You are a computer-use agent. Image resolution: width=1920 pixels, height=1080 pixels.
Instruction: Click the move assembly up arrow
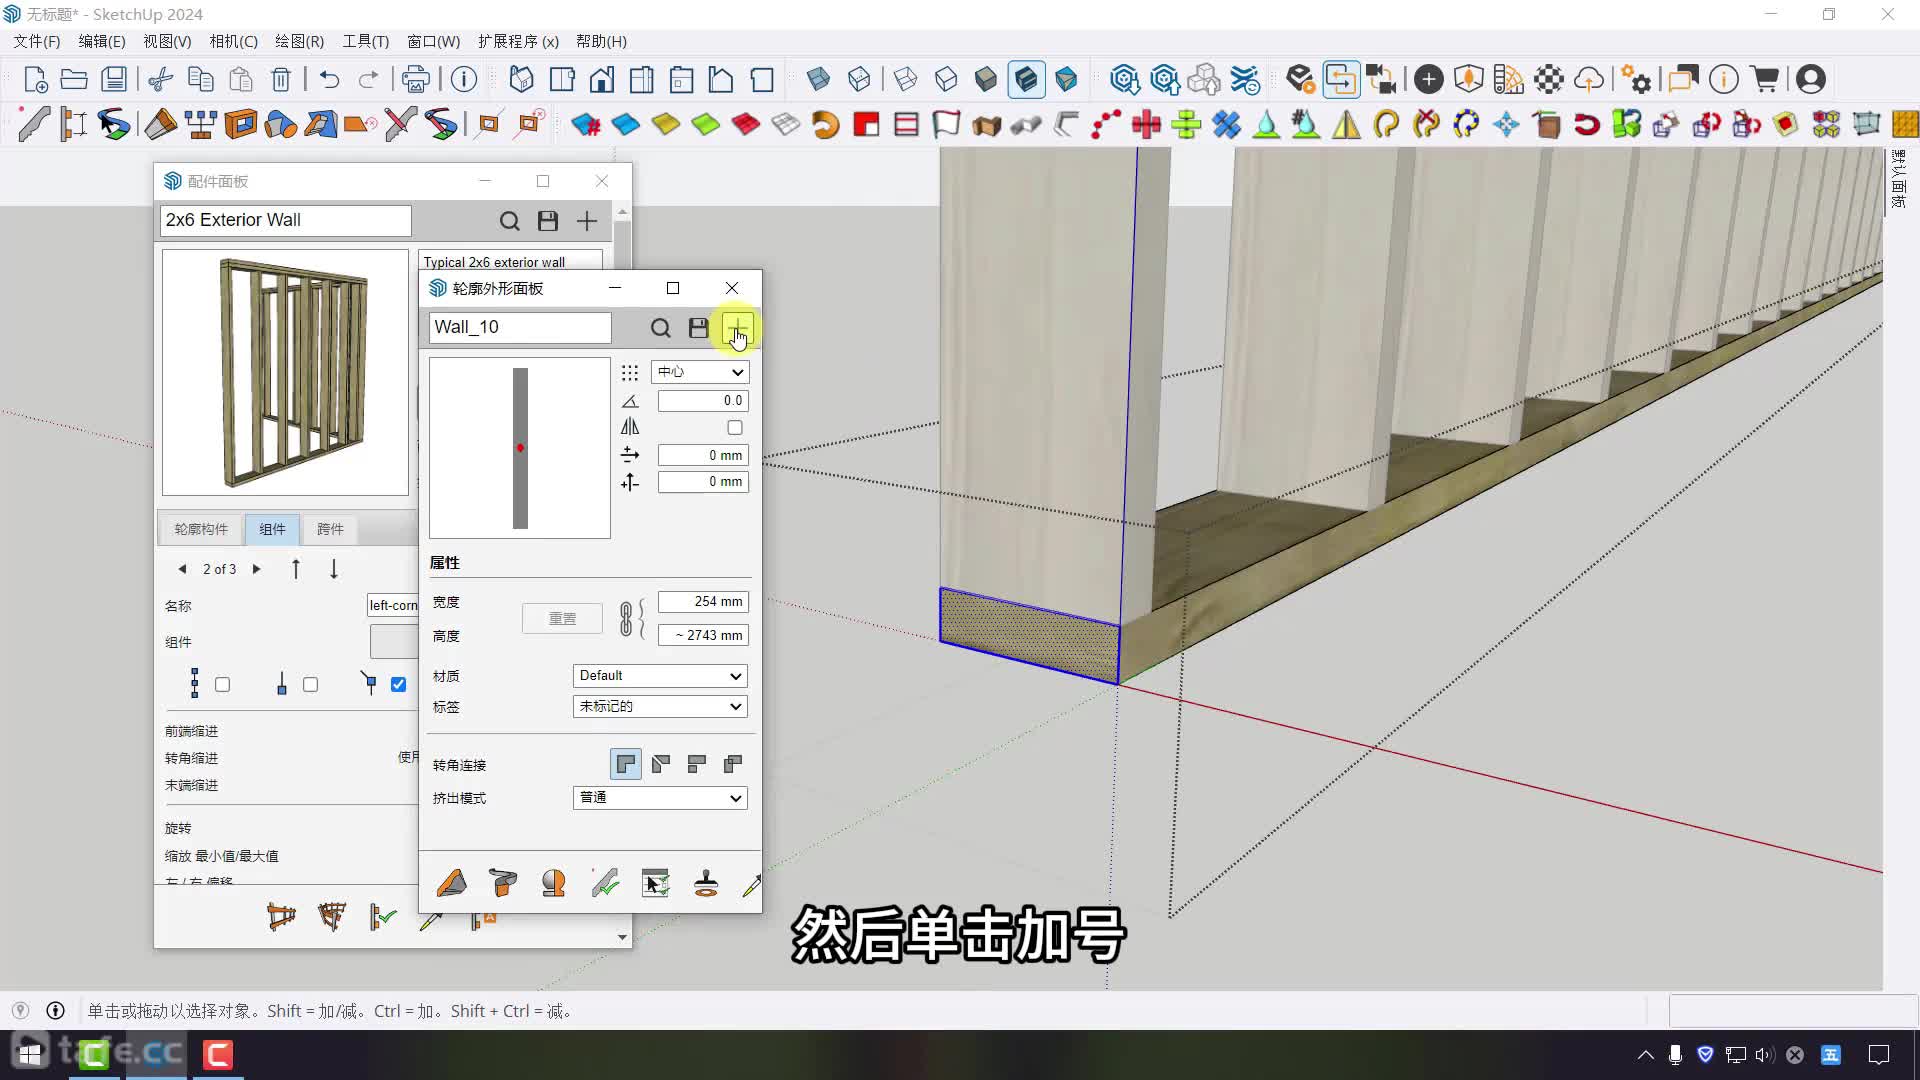[x=296, y=569]
